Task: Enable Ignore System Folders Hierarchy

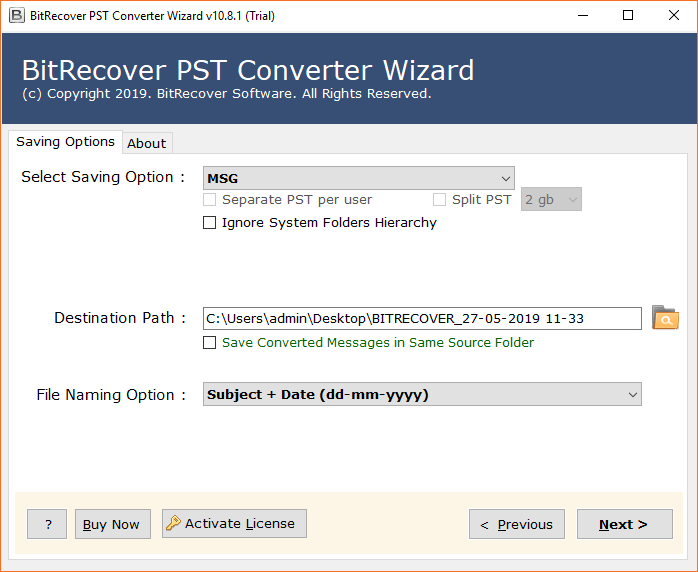Action: (x=209, y=223)
